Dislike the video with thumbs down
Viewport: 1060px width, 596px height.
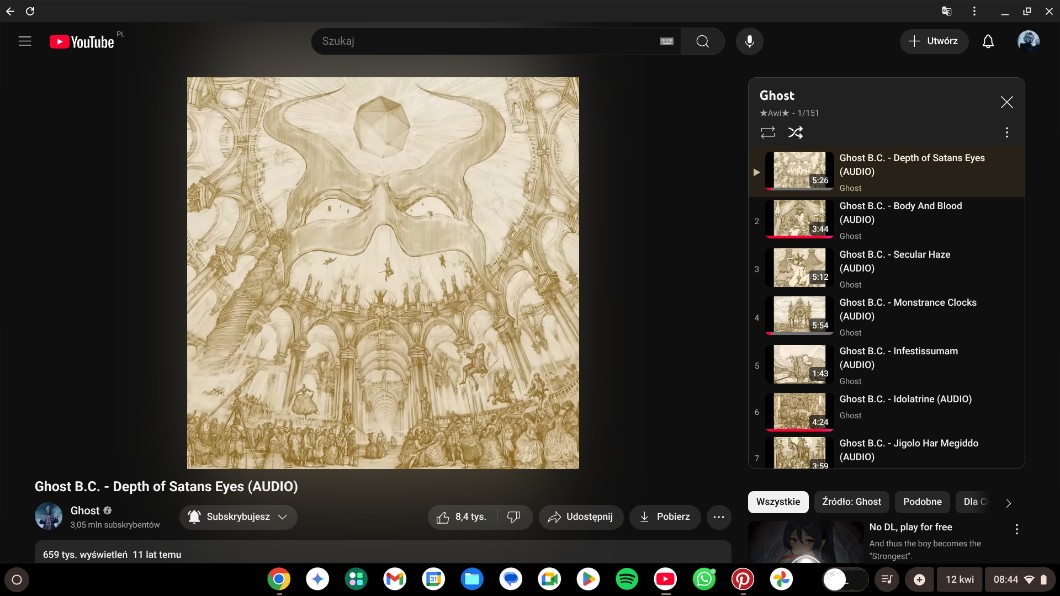click(513, 517)
